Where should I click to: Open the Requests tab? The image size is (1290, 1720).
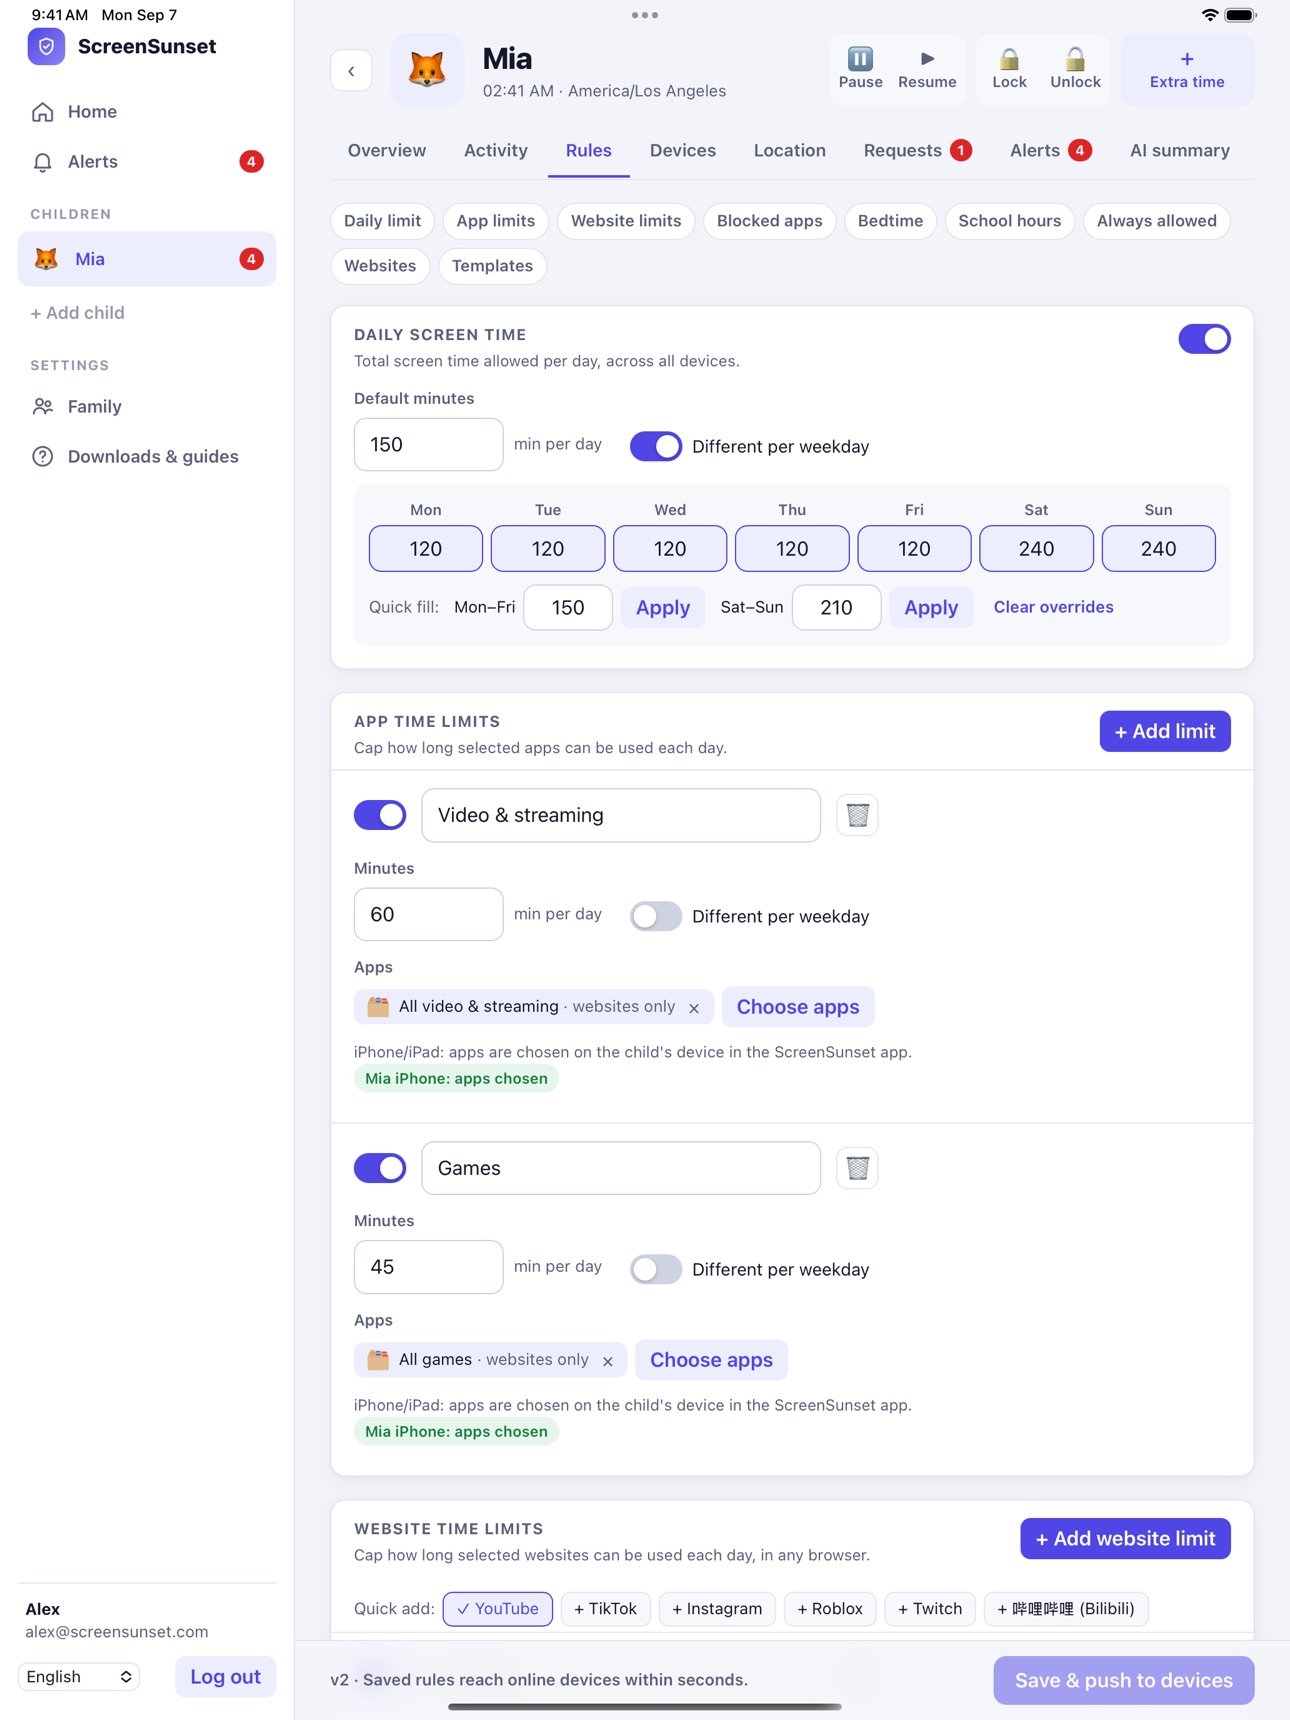coord(917,151)
